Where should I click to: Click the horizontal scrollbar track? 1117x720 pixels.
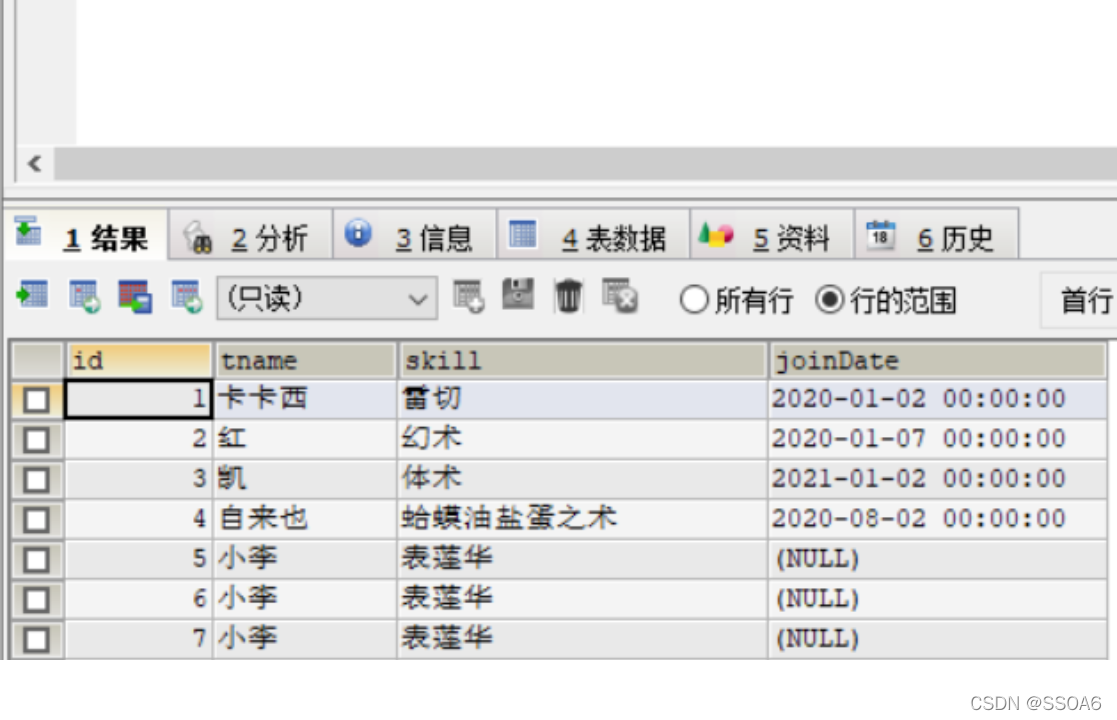click(x=586, y=164)
